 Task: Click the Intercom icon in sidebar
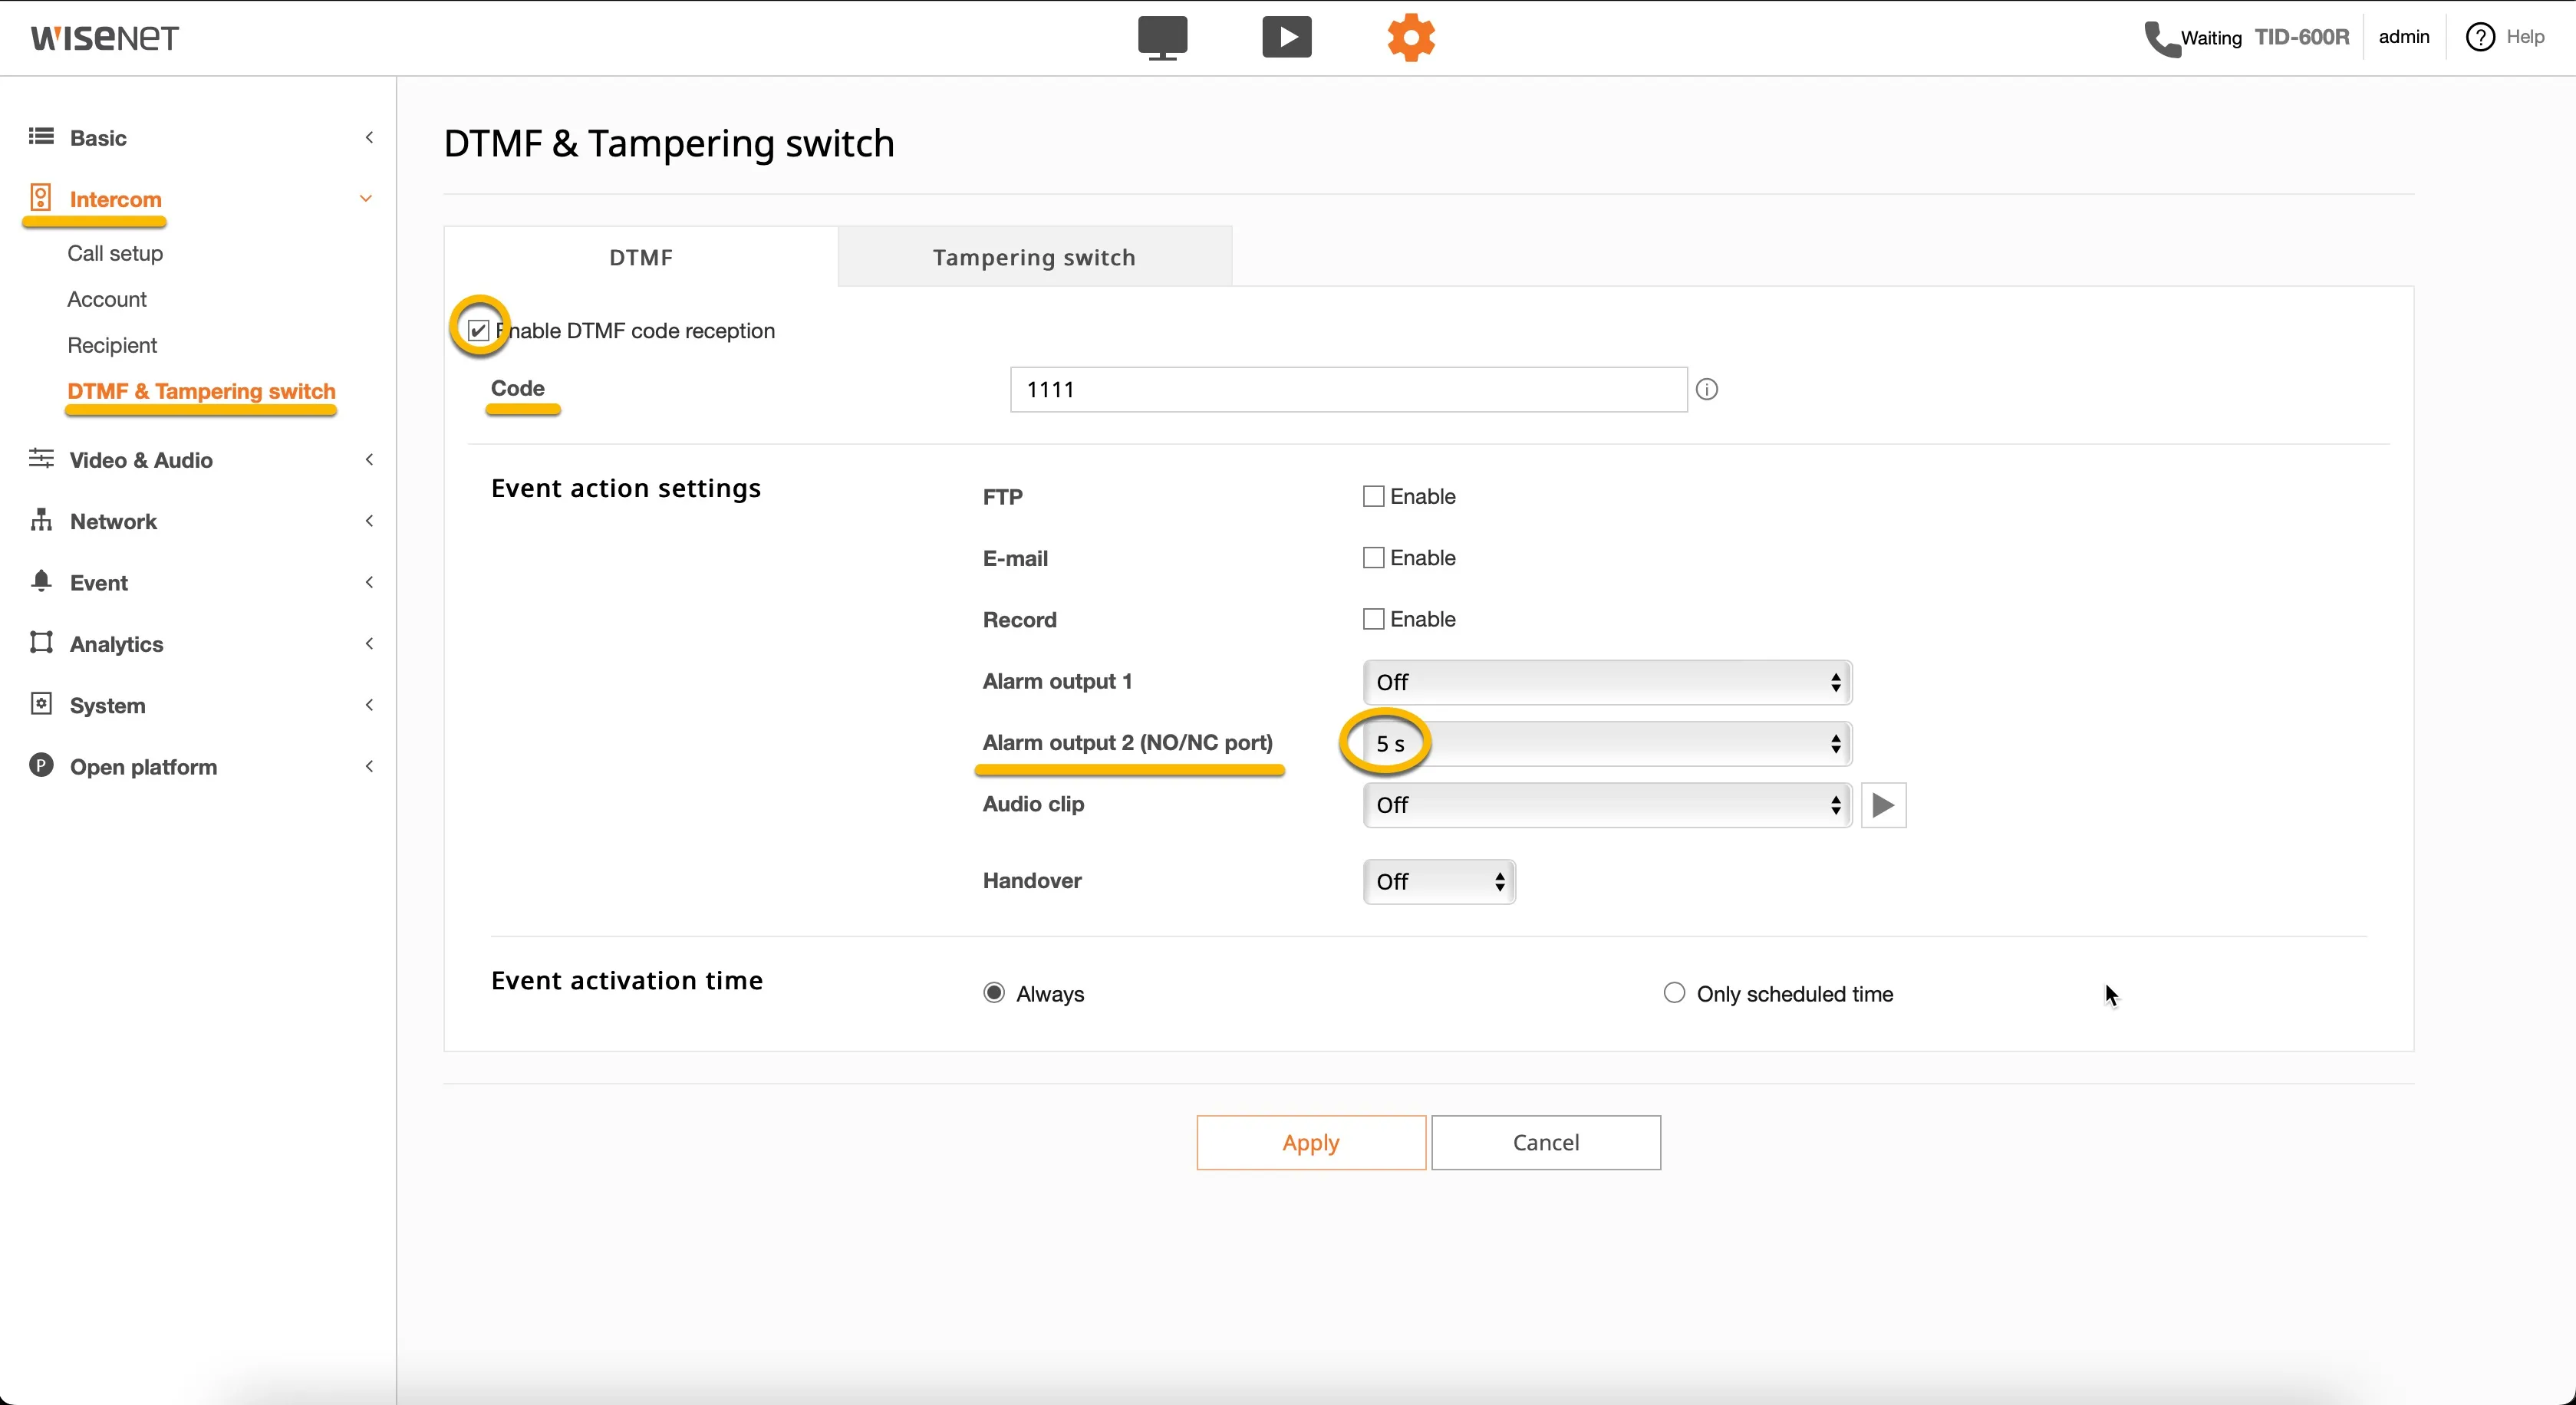coord(41,197)
